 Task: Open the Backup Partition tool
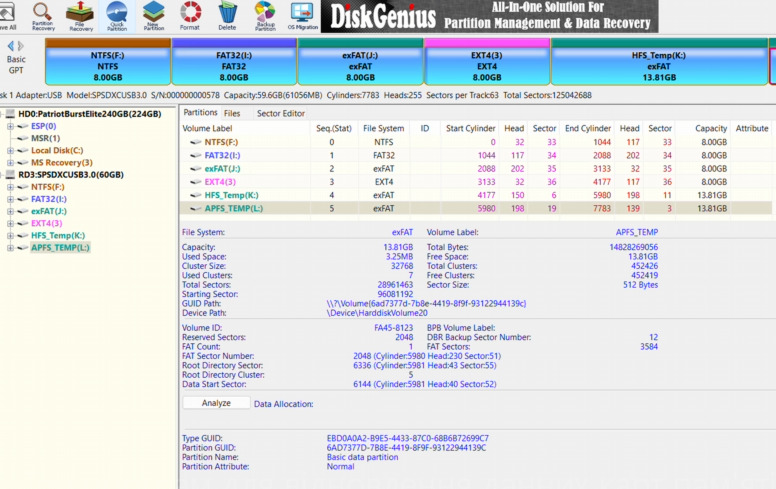(x=265, y=16)
